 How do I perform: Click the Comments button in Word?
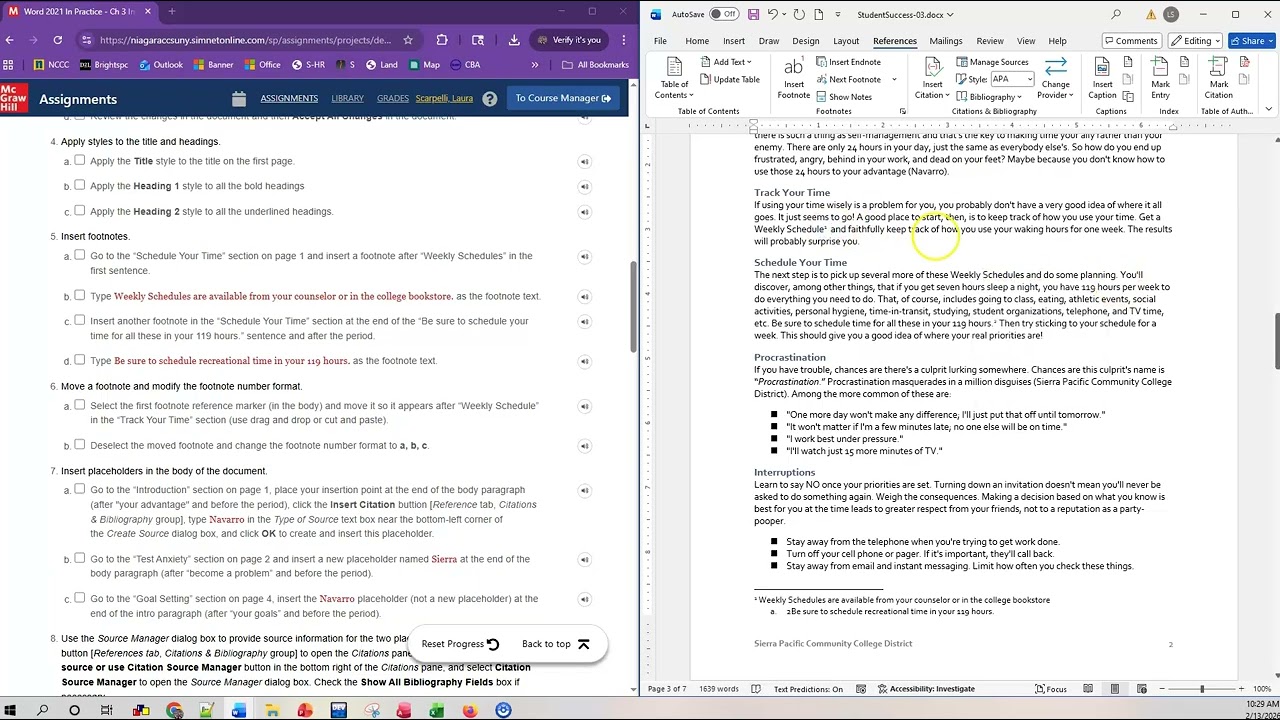pyautogui.click(x=1131, y=41)
